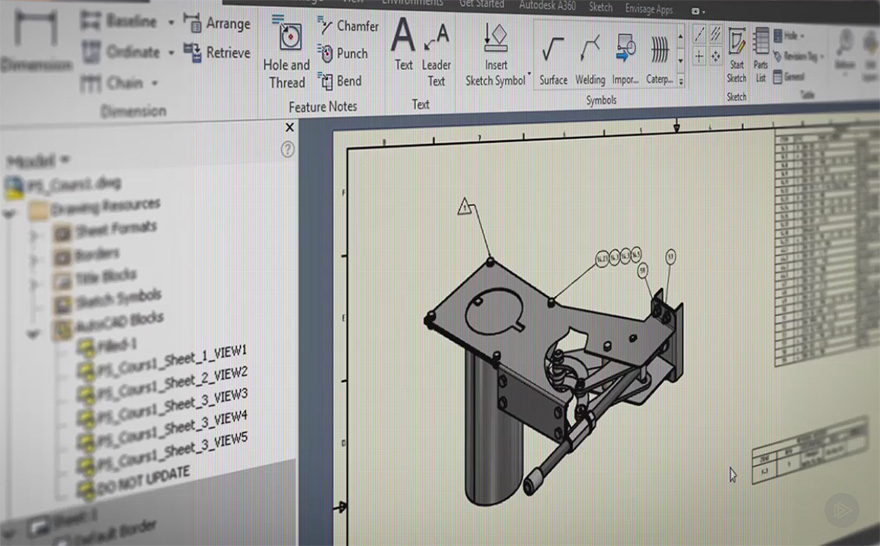Click the Start Sketch tool
The height and width of the screenshot is (546, 880).
pos(736,55)
